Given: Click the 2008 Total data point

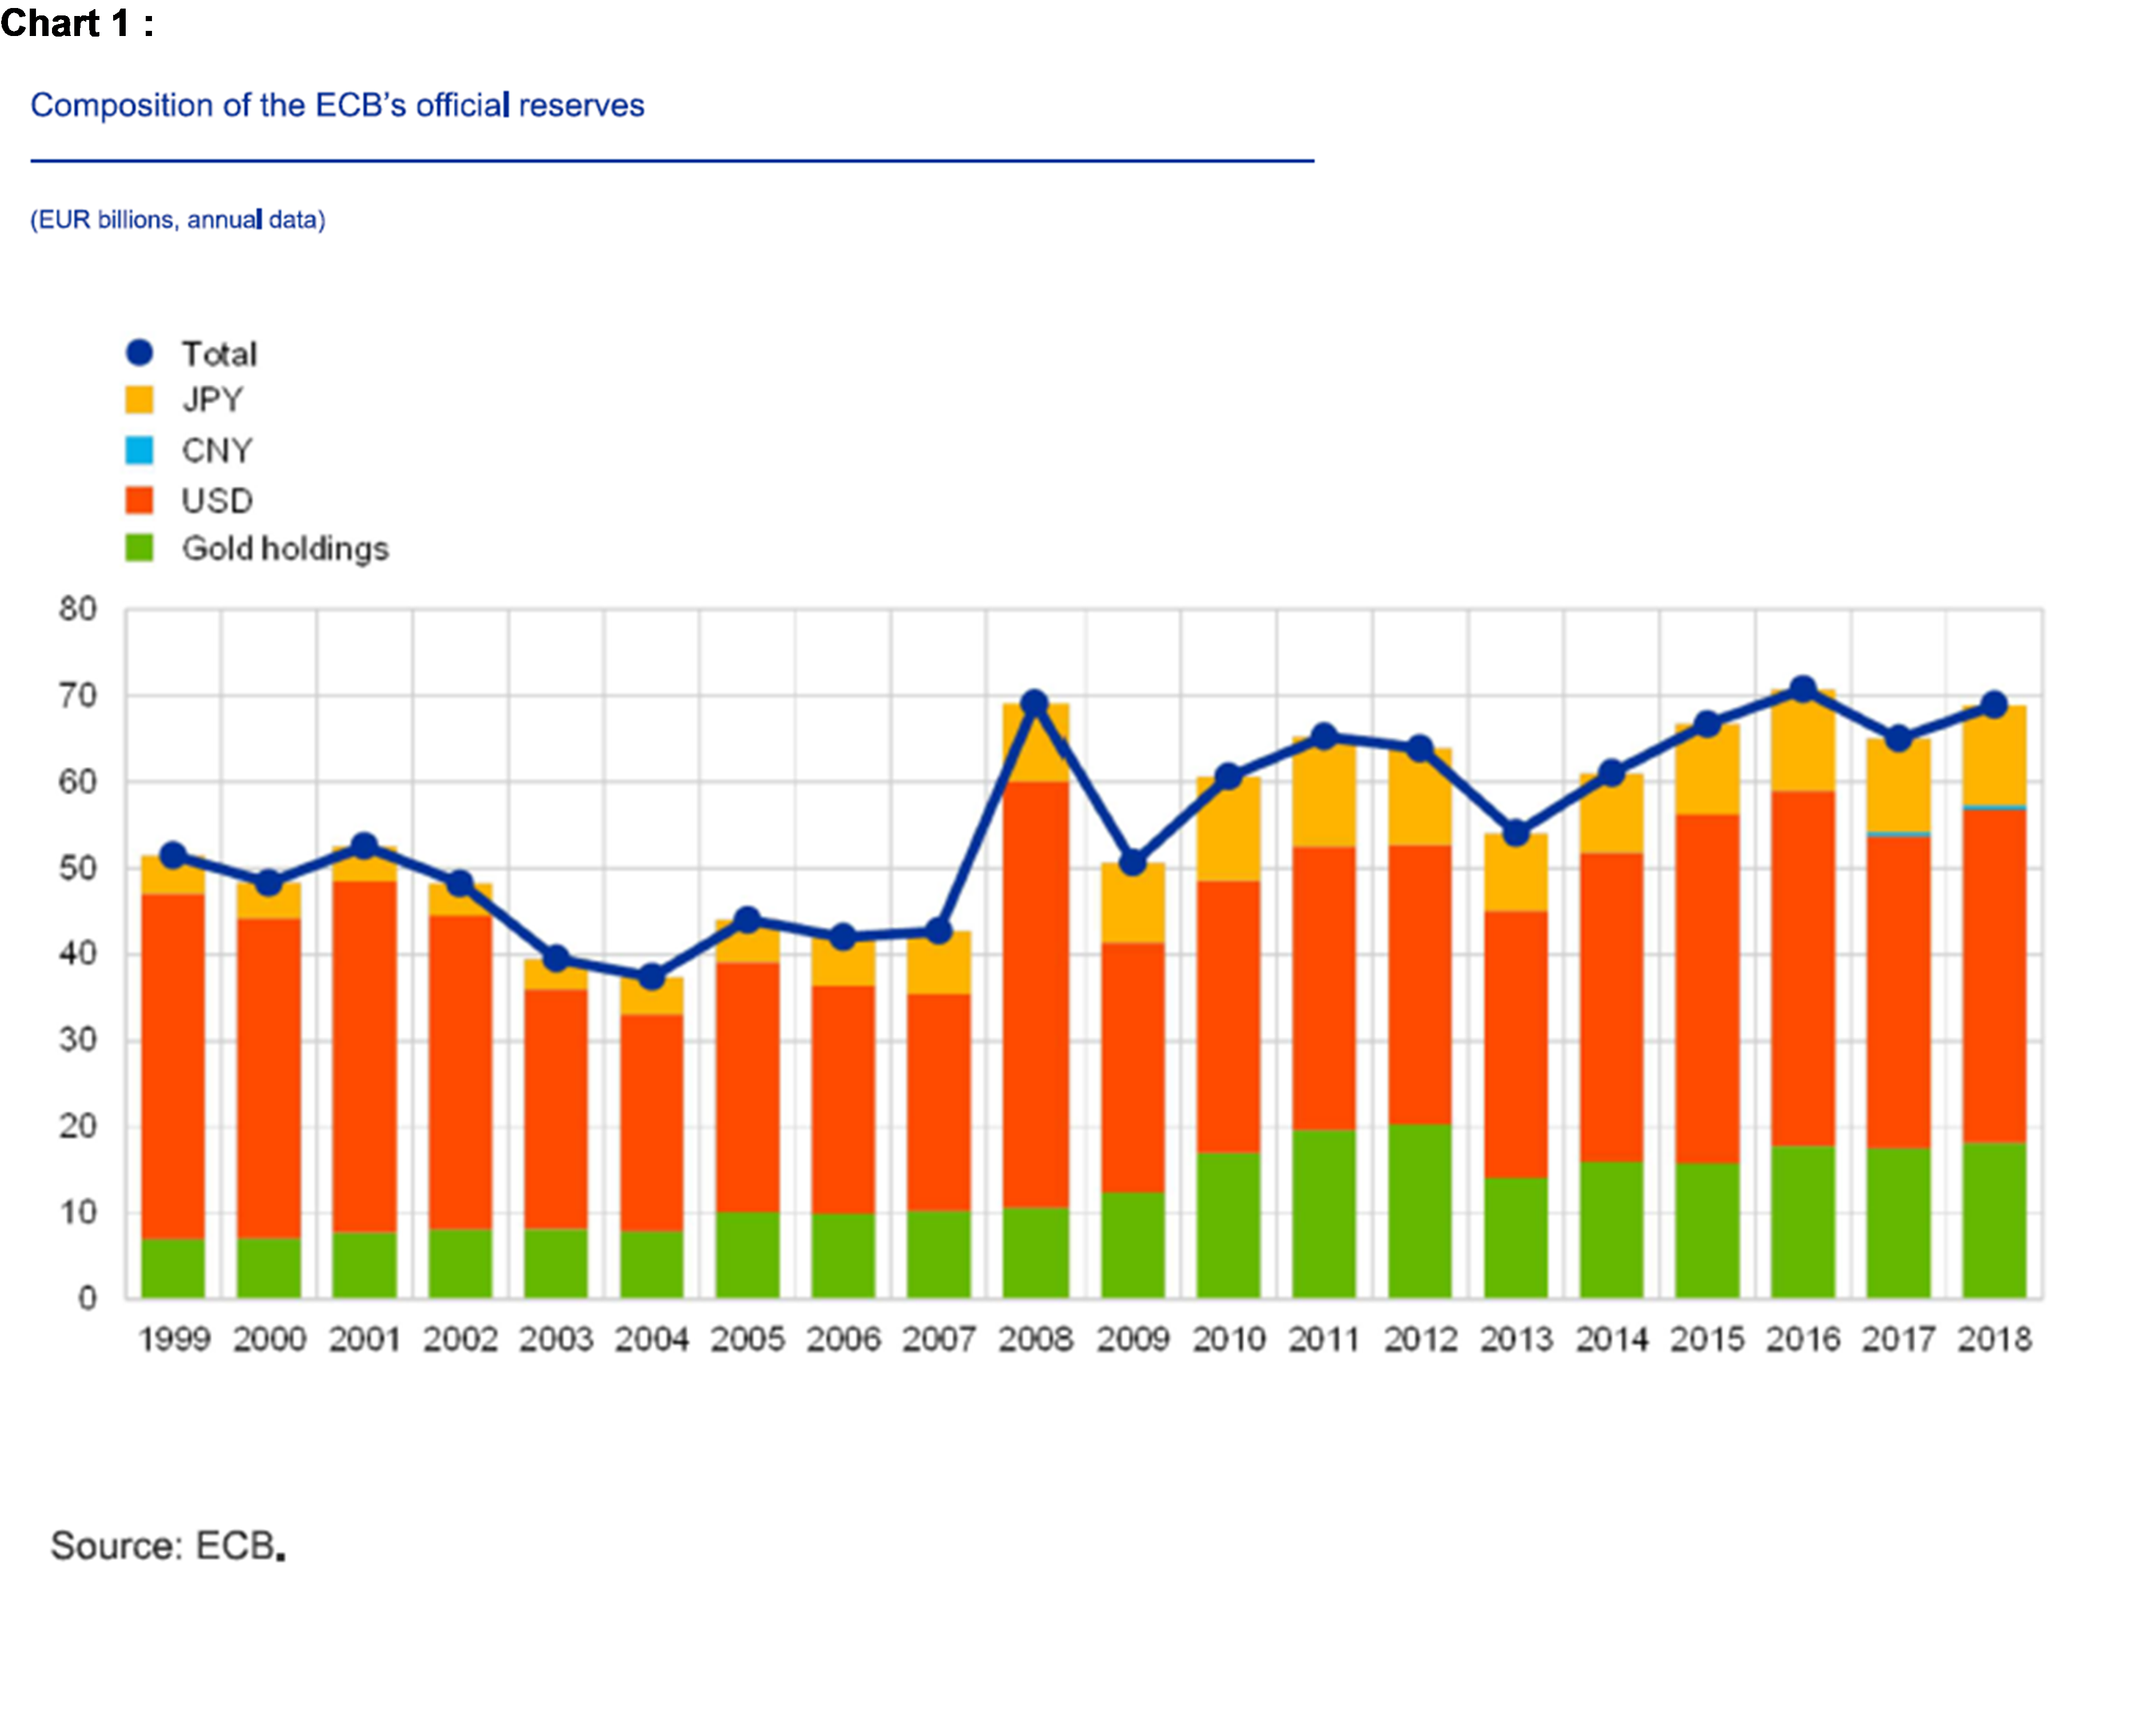Looking at the screenshot, I should coord(1035,703).
